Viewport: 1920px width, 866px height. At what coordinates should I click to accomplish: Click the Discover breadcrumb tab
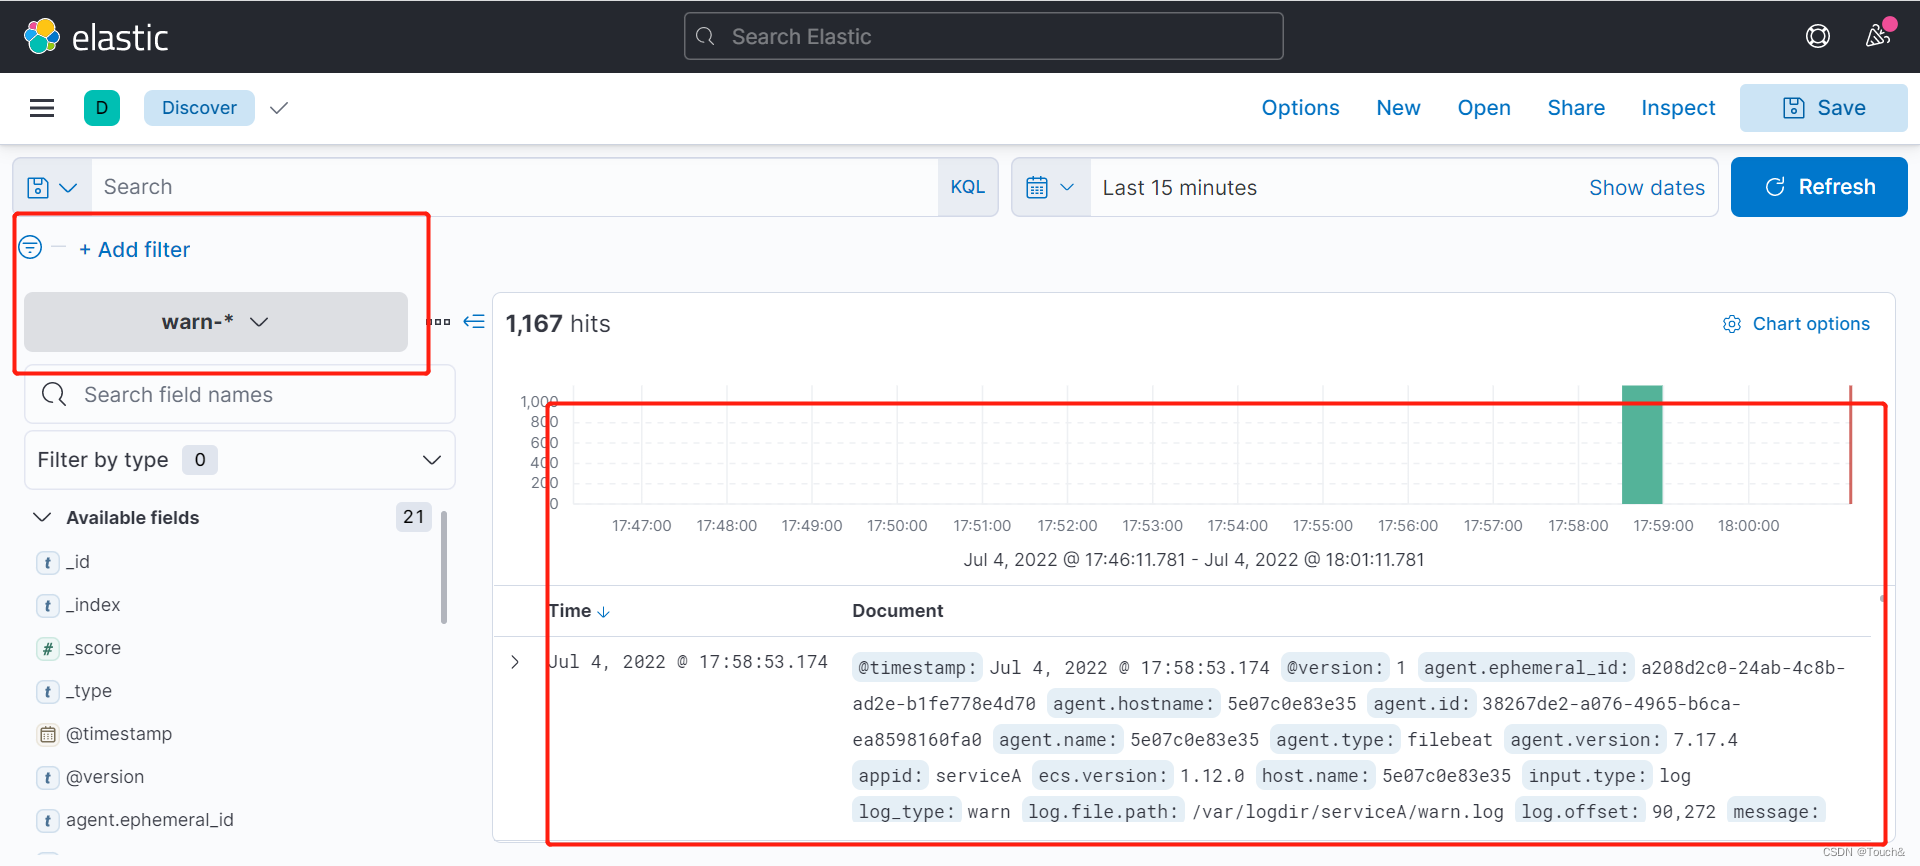point(199,108)
